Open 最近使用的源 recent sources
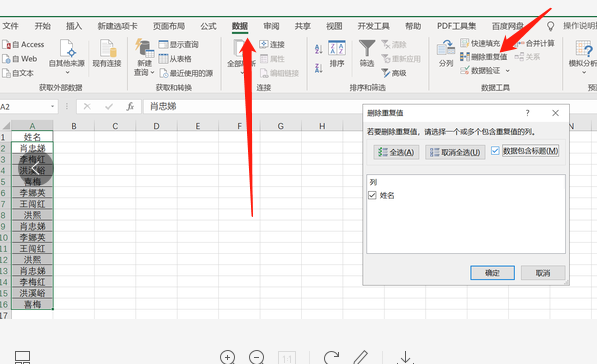 coord(186,73)
